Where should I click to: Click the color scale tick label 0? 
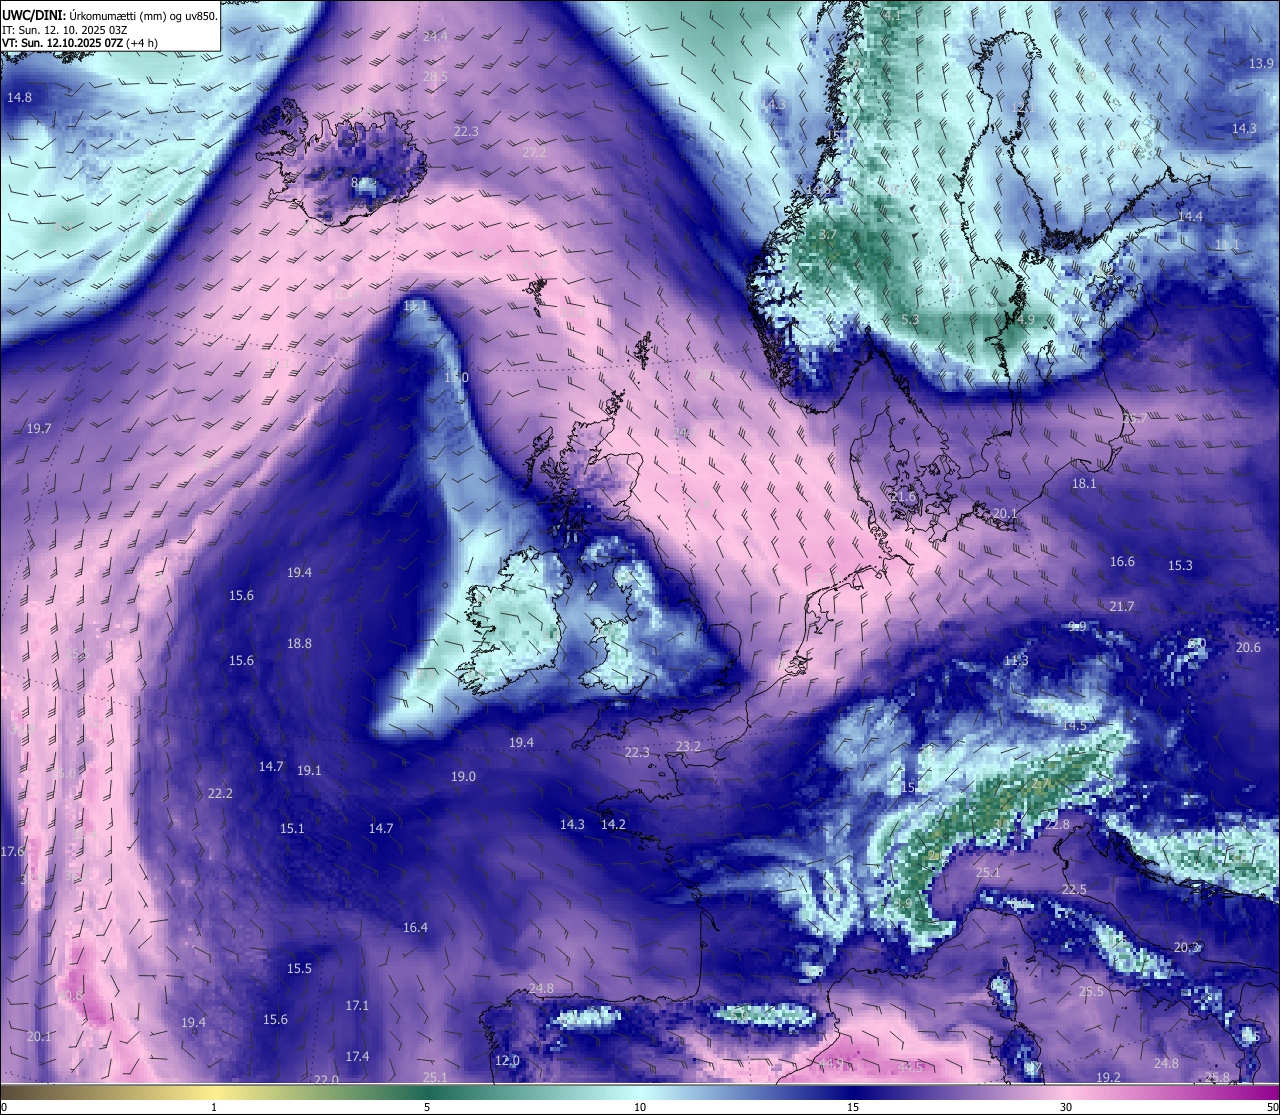(4, 1107)
